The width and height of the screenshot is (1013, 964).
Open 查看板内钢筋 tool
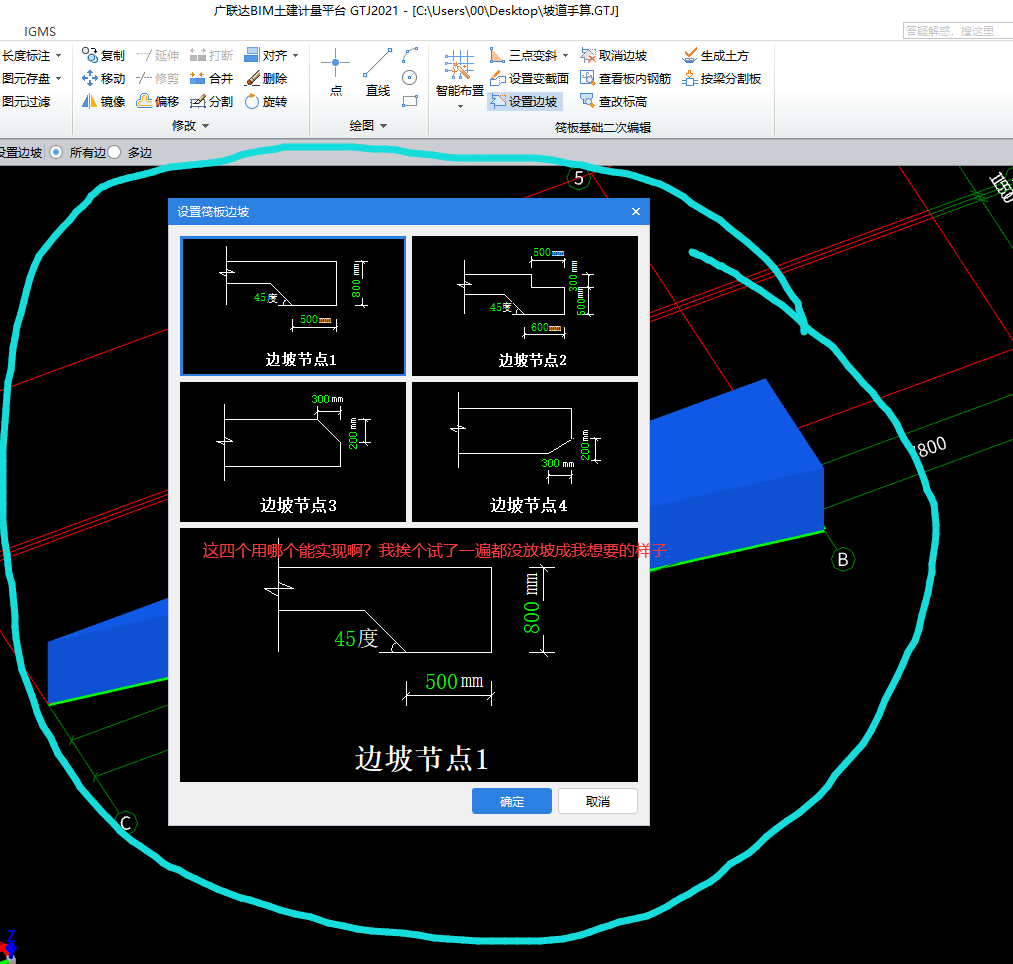pos(625,78)
